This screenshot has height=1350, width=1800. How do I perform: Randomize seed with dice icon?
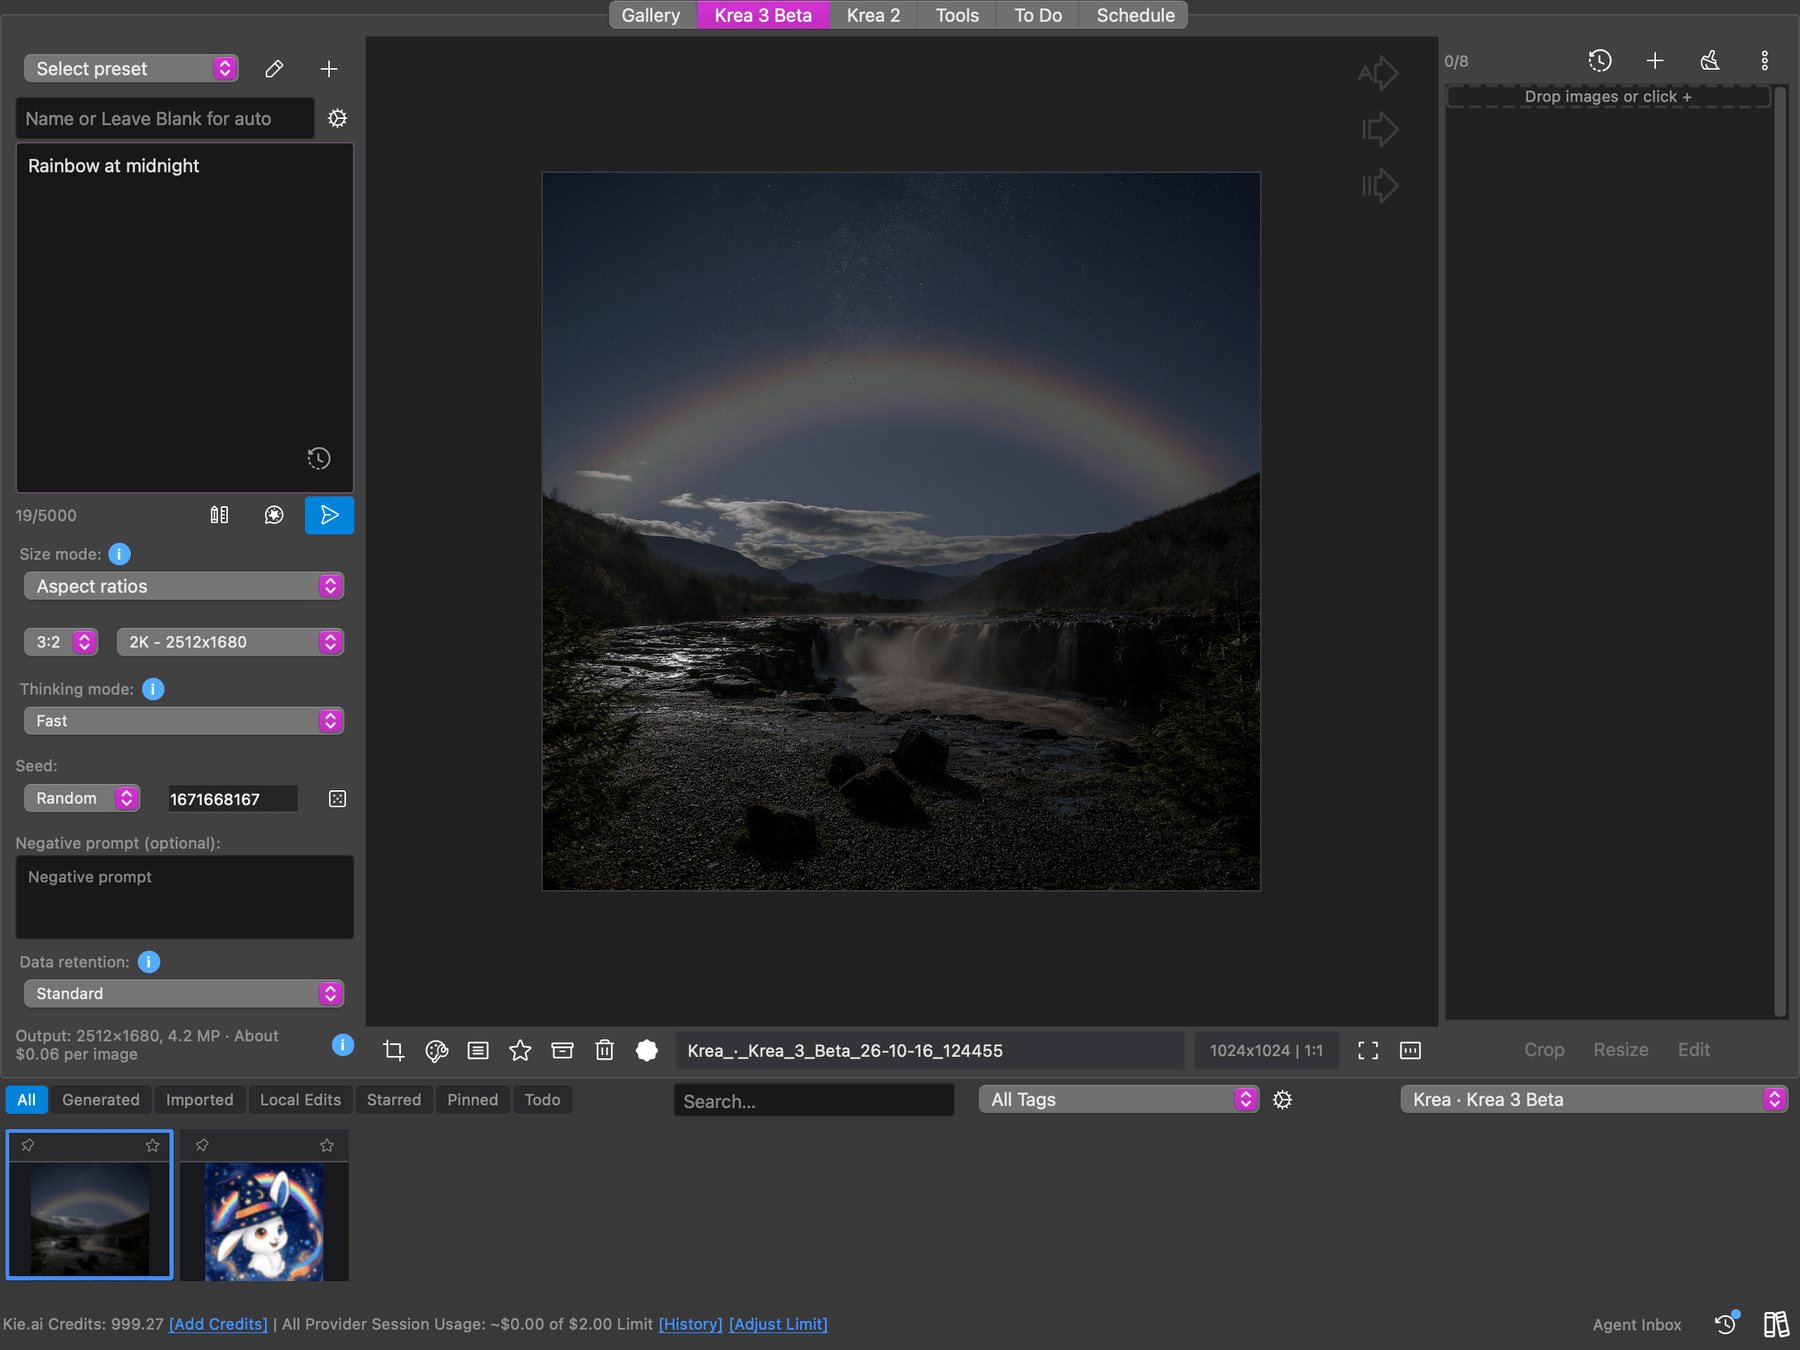(338, 799)
